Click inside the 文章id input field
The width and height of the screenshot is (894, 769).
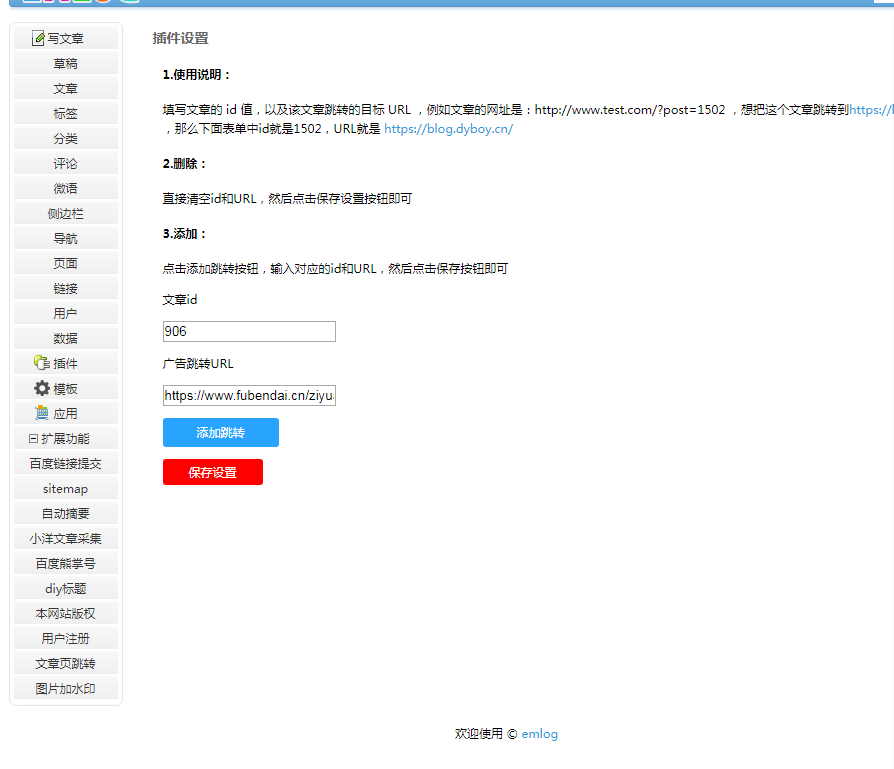coord(248,331)
